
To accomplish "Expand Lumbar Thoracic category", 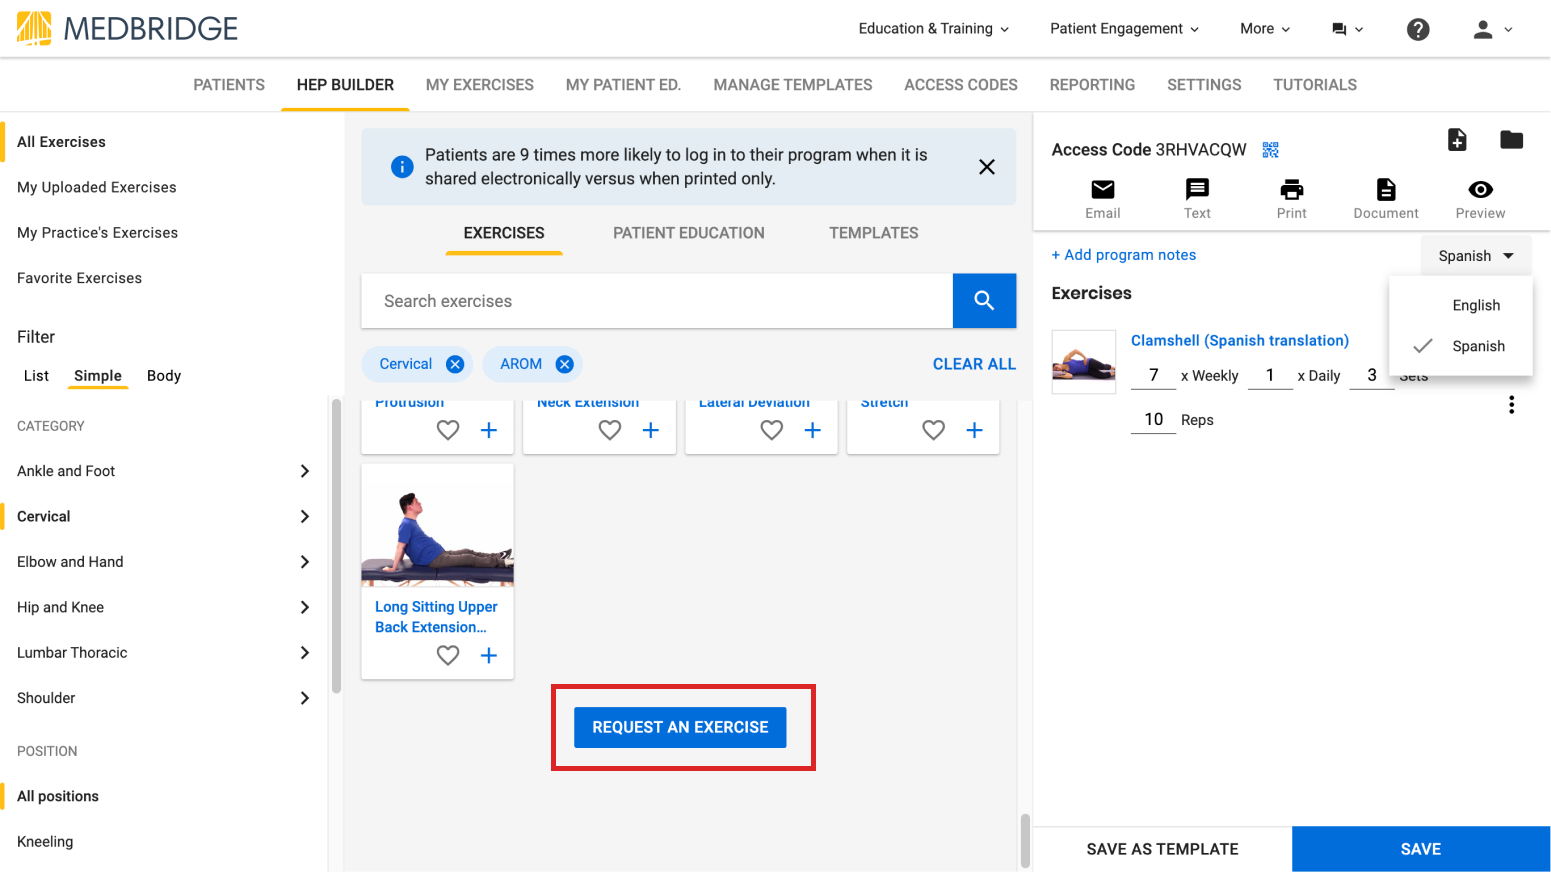I will pos(305,653).
